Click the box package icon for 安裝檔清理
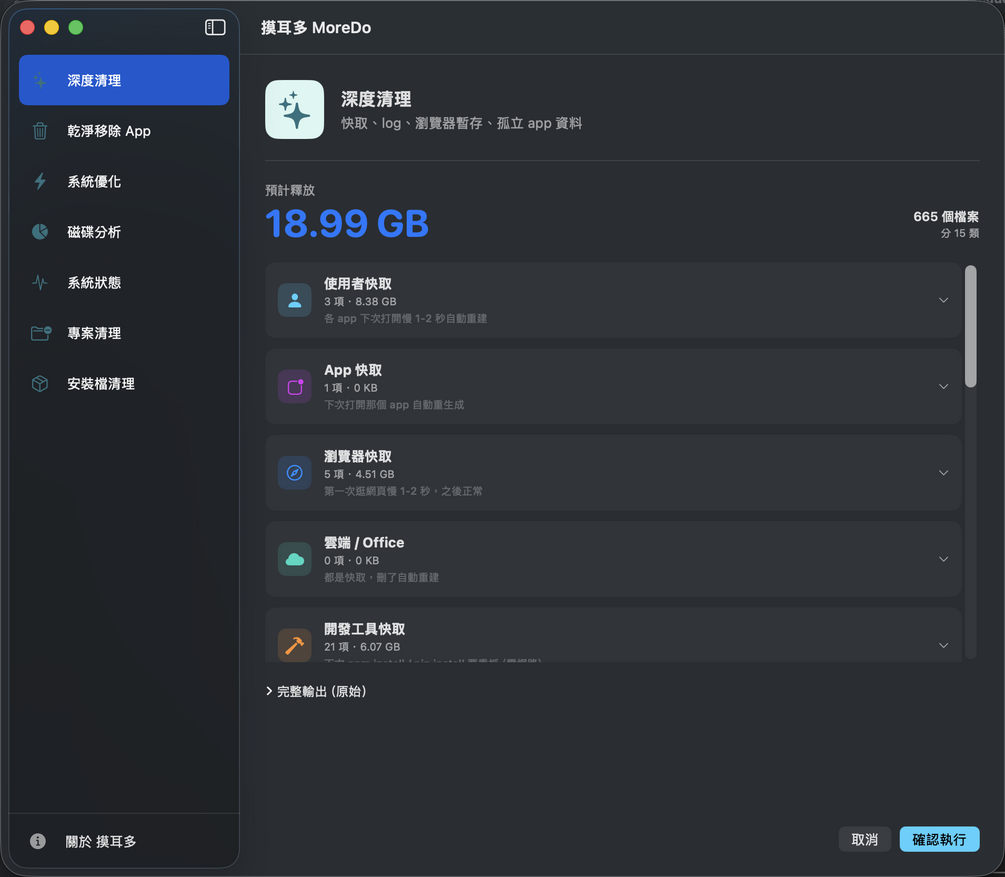The width and height of the screenshot is (1005, 877). pos(40,383)
